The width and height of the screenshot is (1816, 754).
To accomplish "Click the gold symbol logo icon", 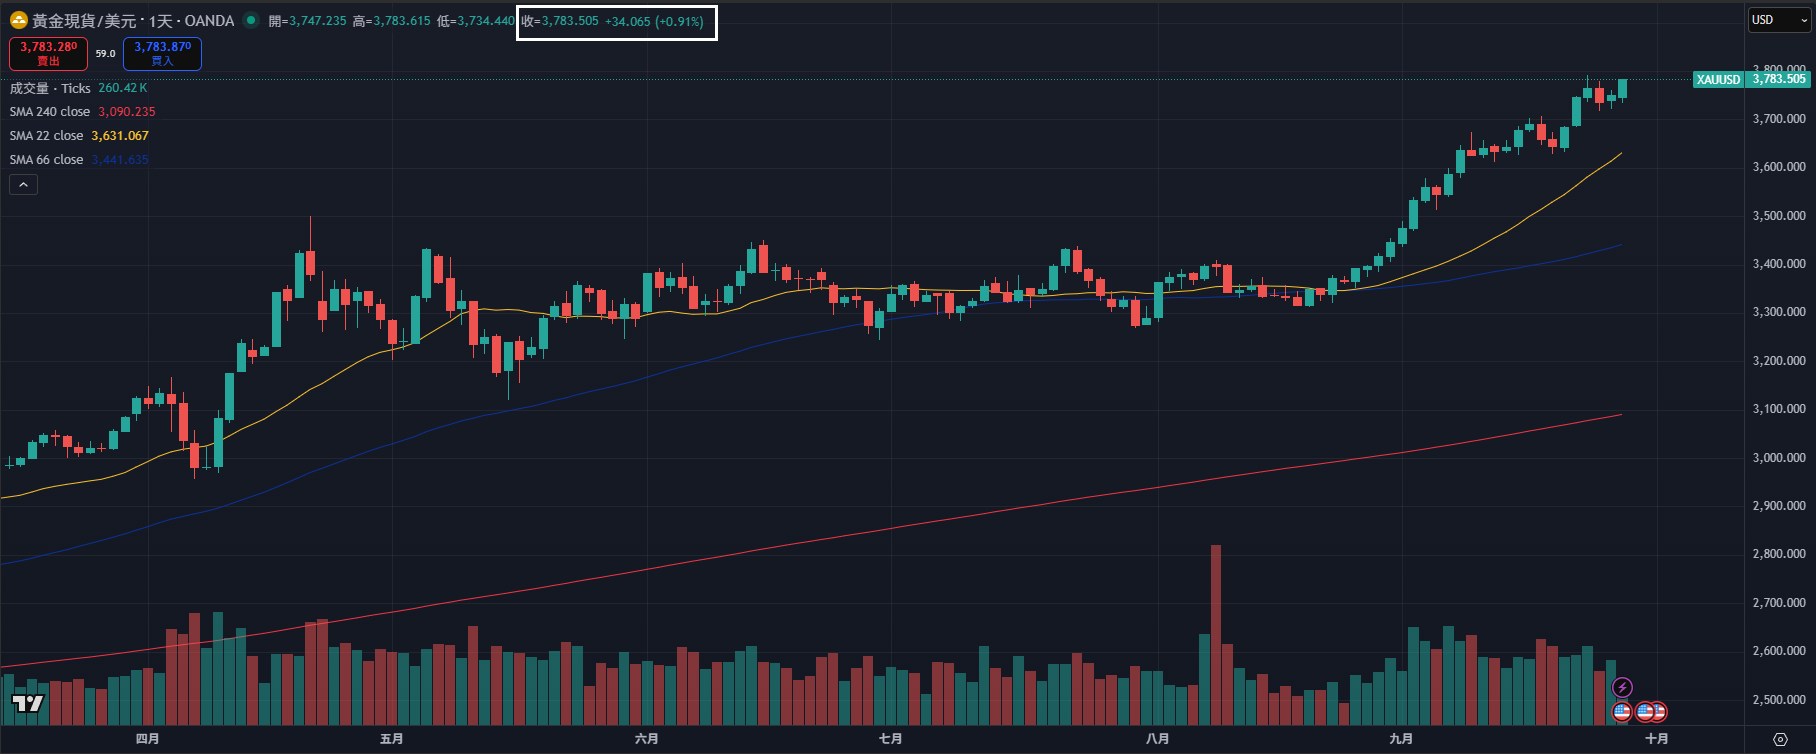I will coord(18,20).
